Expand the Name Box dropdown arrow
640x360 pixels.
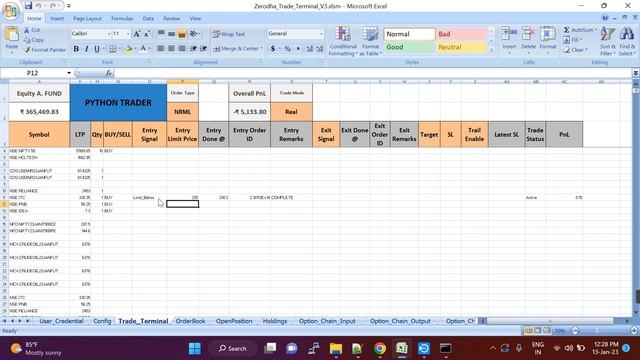pos(69,73)
